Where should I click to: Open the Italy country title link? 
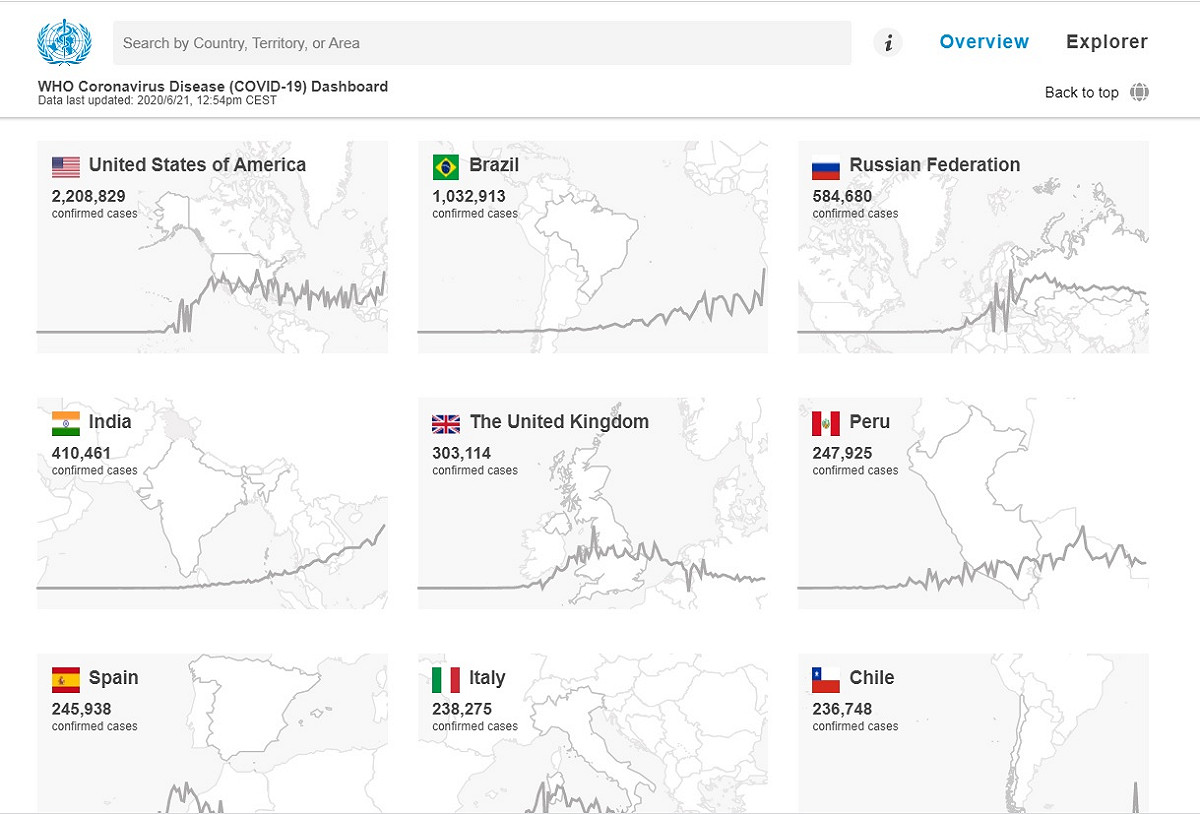pyautogui.click(x=487, y=678)
